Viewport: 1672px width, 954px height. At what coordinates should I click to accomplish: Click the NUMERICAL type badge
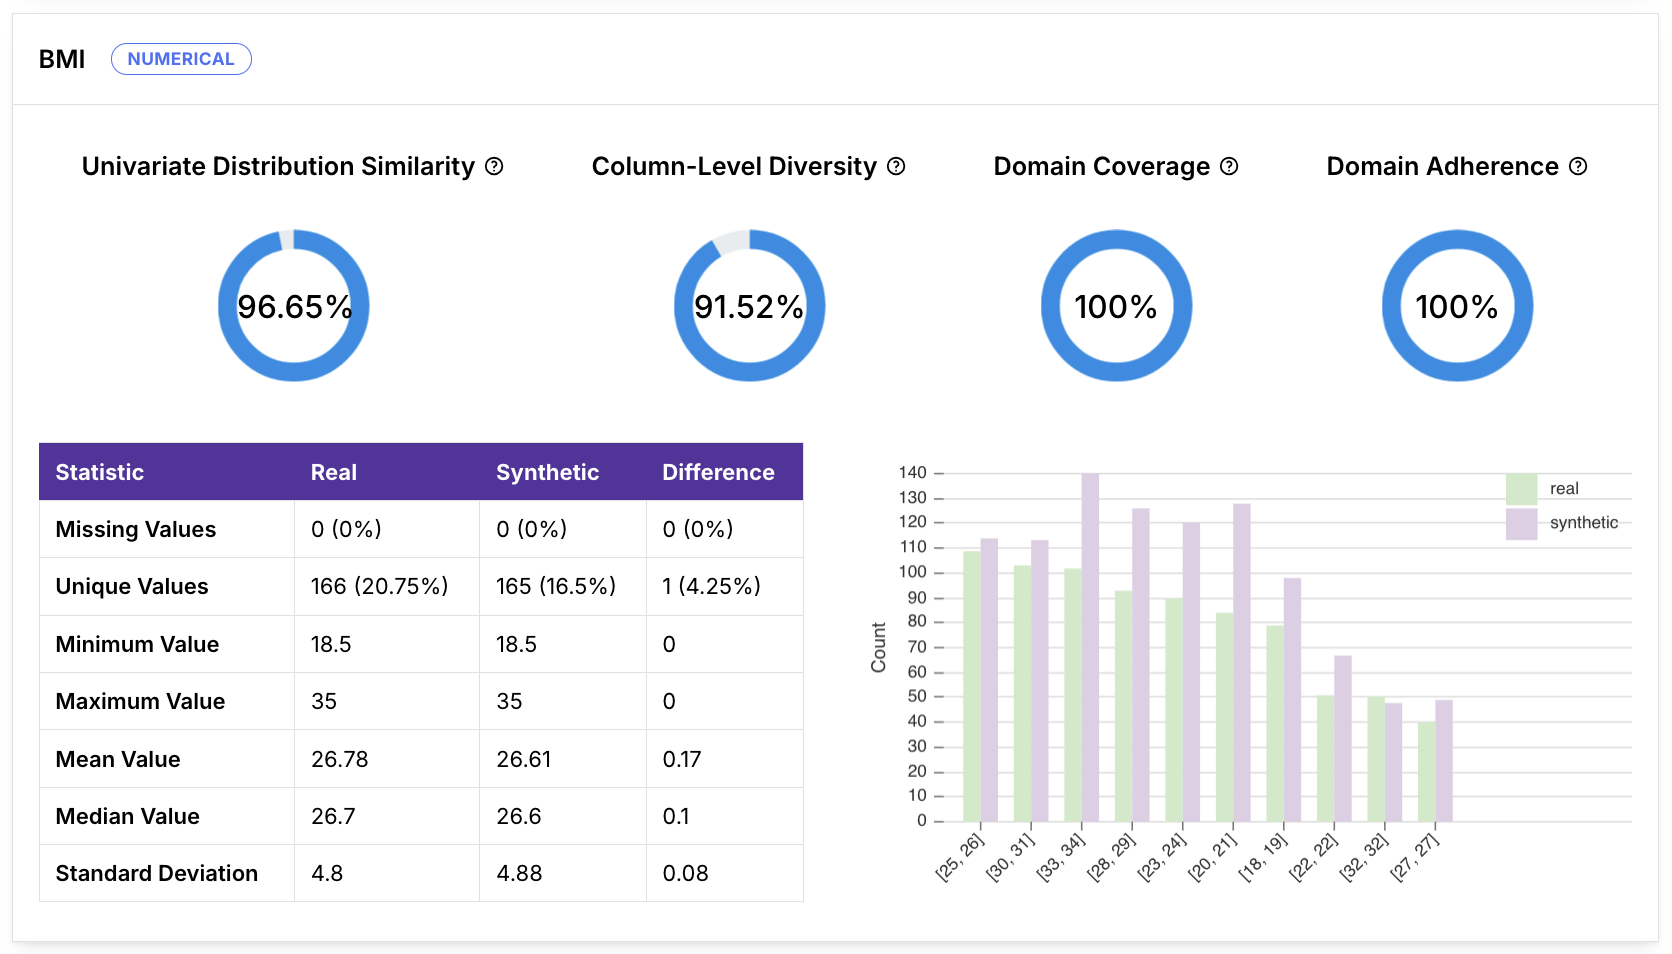tap(181, 59)
